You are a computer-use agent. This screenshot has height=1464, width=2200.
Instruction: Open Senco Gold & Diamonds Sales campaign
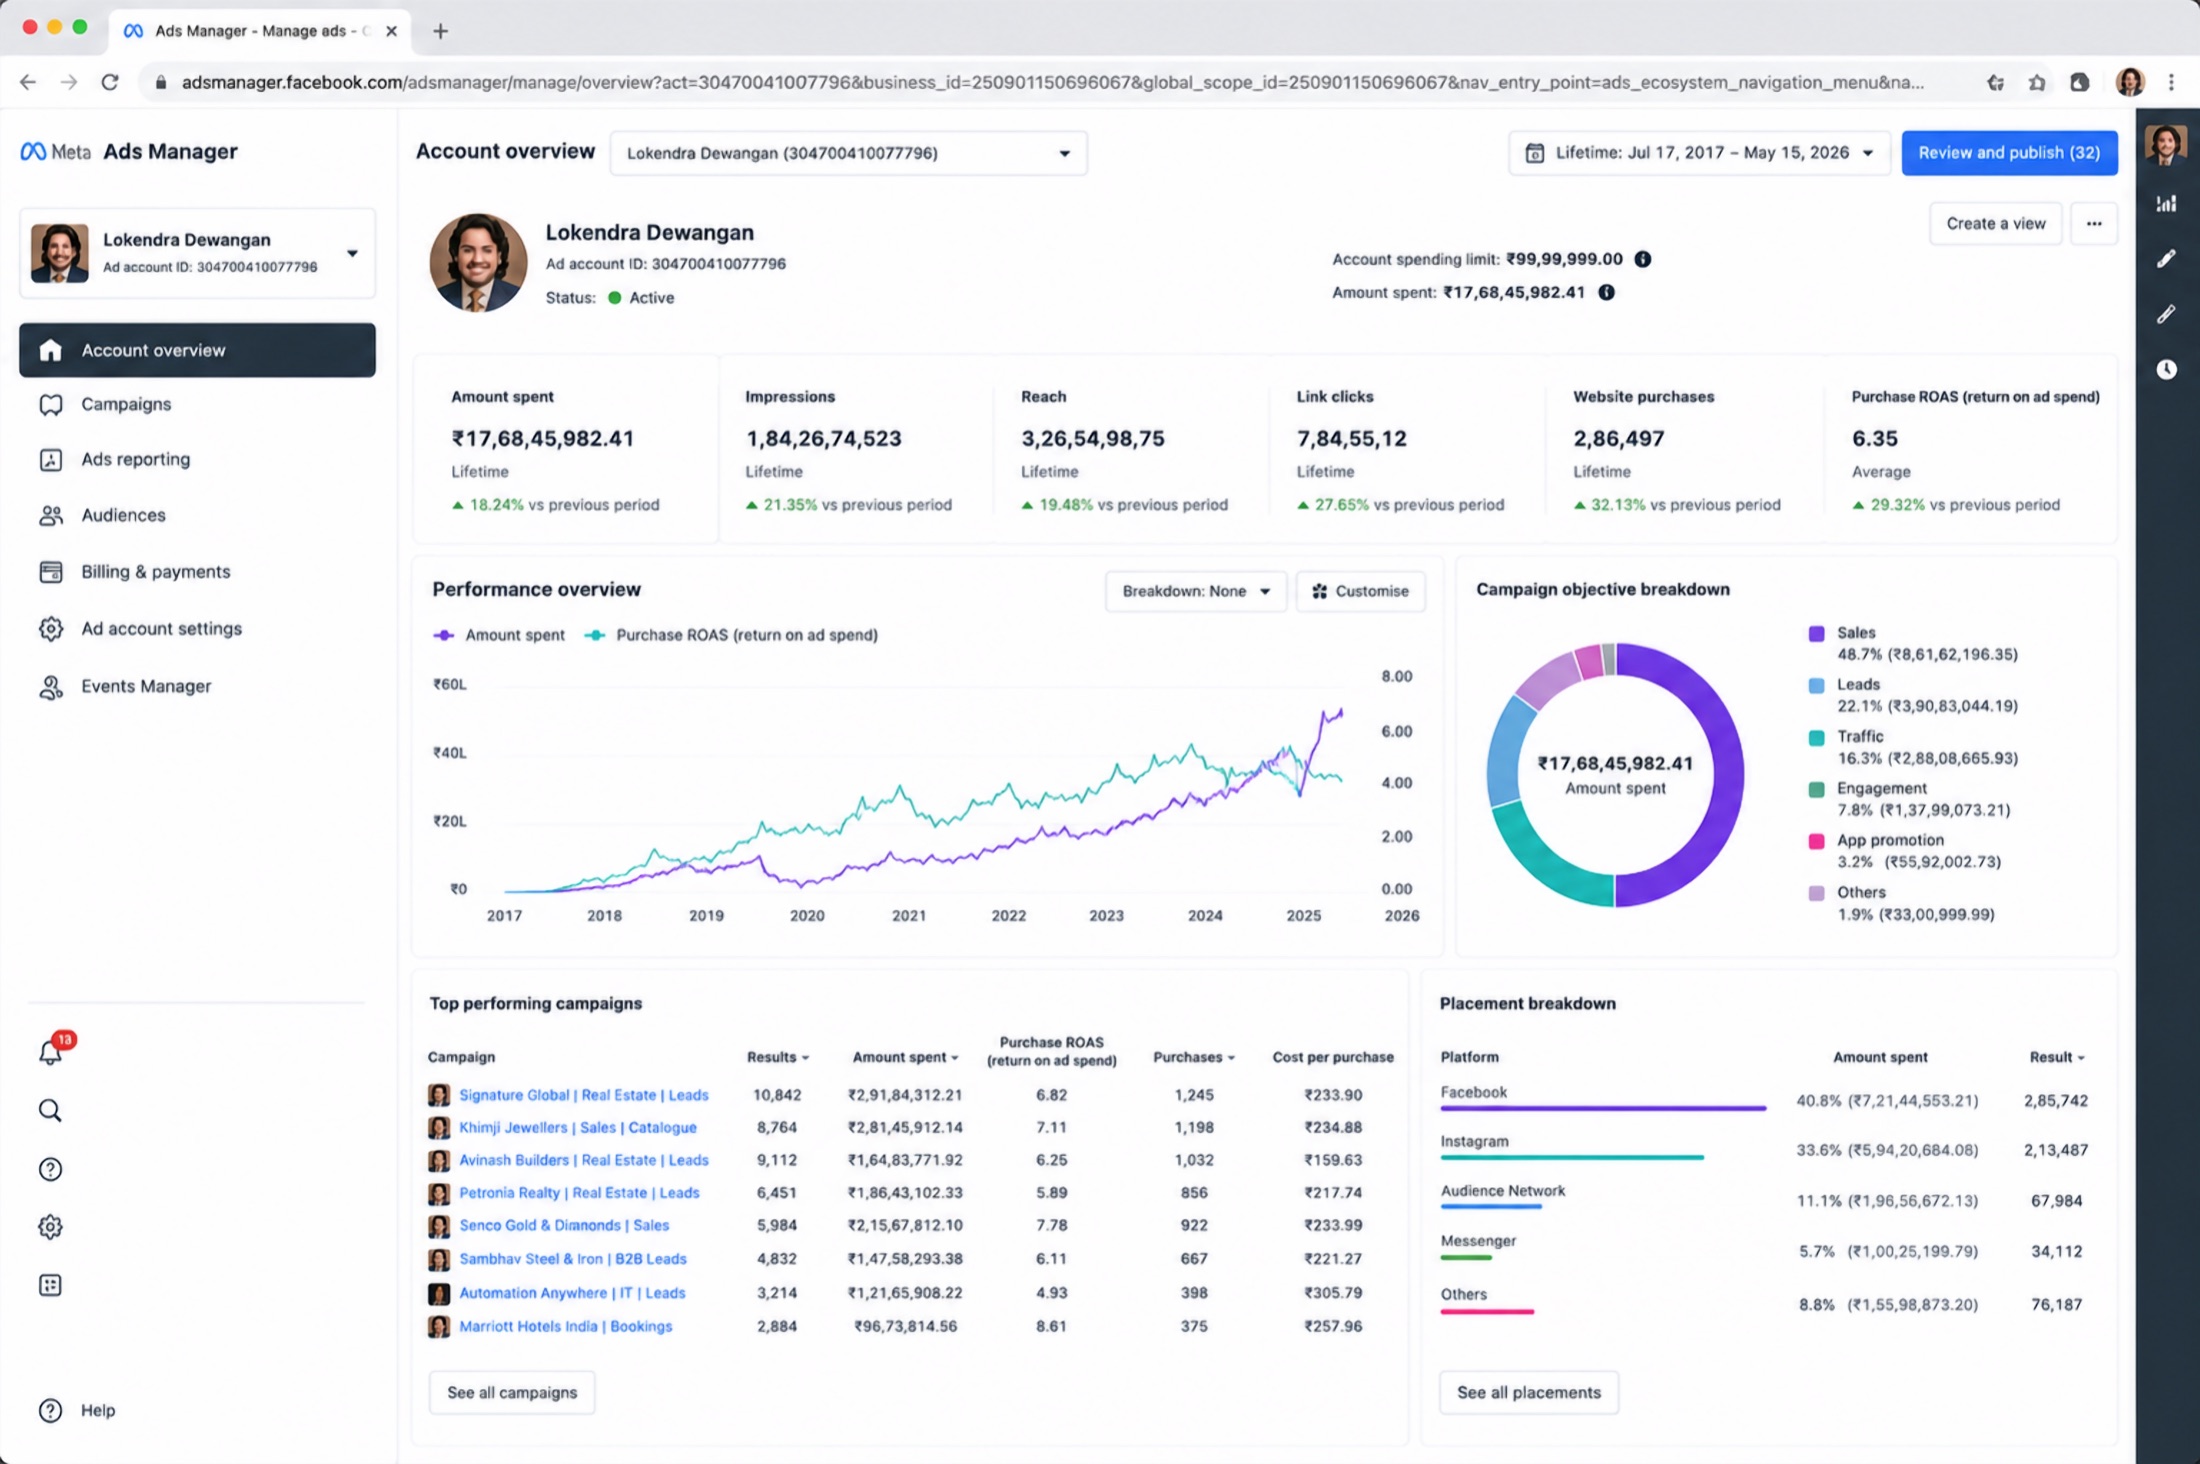point(564,1225)
